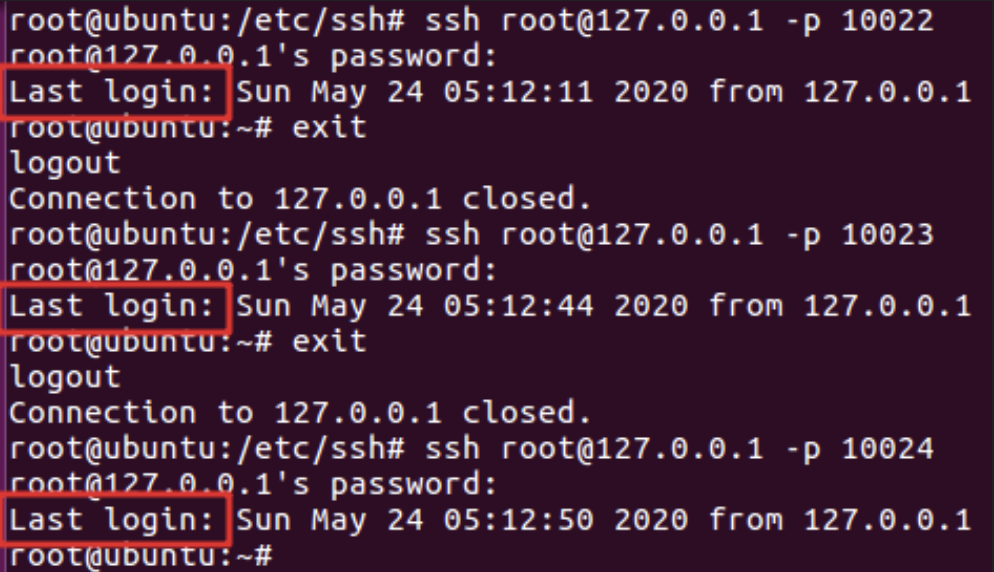Click the first highlighted 'Last login:' label
This screenshot has height=572, width=994.
112,92
